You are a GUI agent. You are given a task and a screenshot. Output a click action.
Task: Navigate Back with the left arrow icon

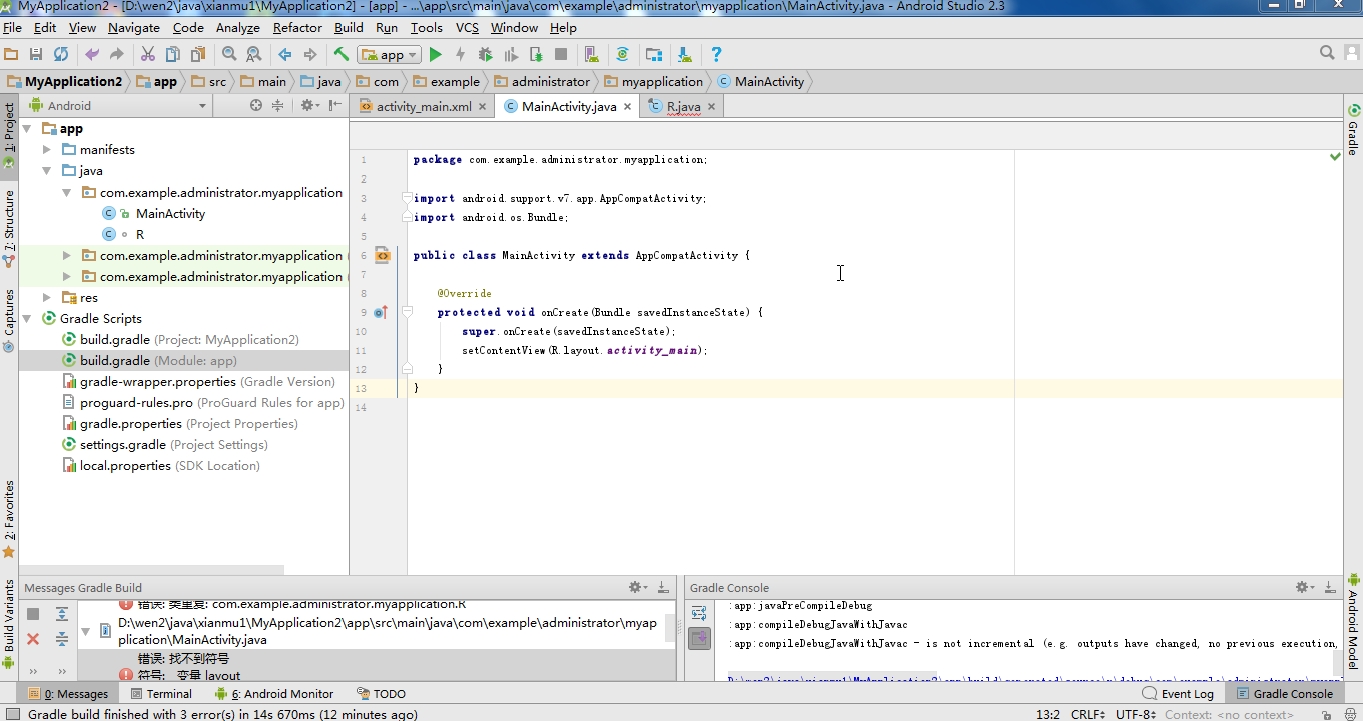[285, 54]
